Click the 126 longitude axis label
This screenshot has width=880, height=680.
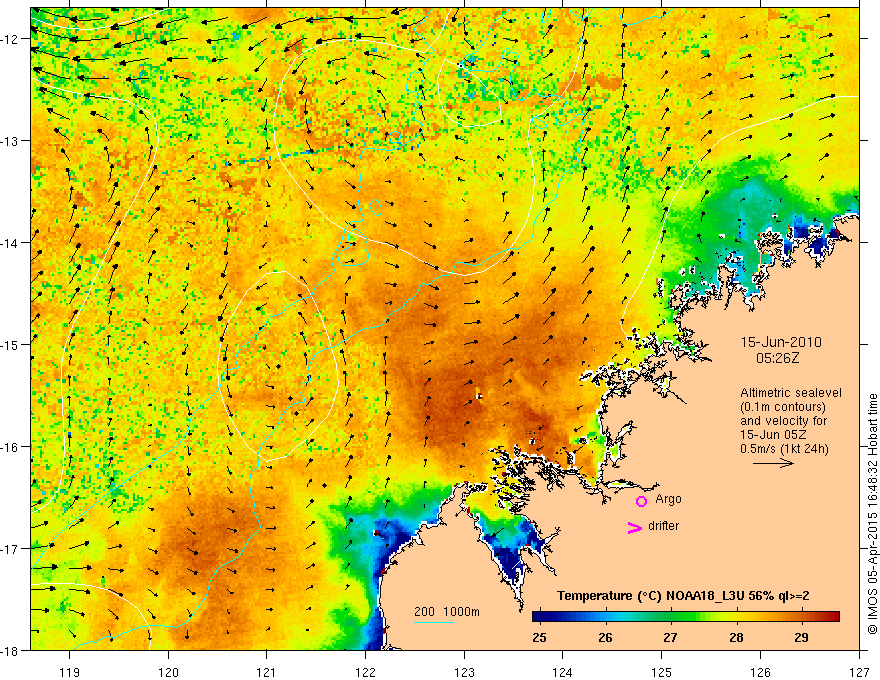[x=760, y=672]
